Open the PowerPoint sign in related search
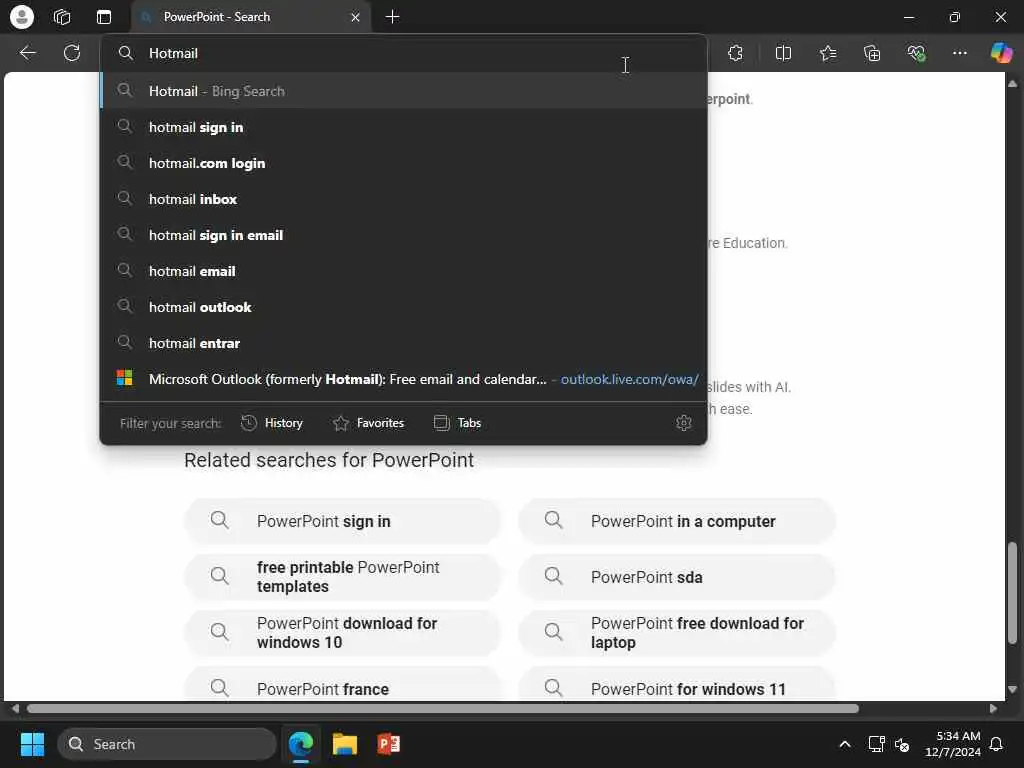This screenshot has width=1024, height=768. [343, 521]
